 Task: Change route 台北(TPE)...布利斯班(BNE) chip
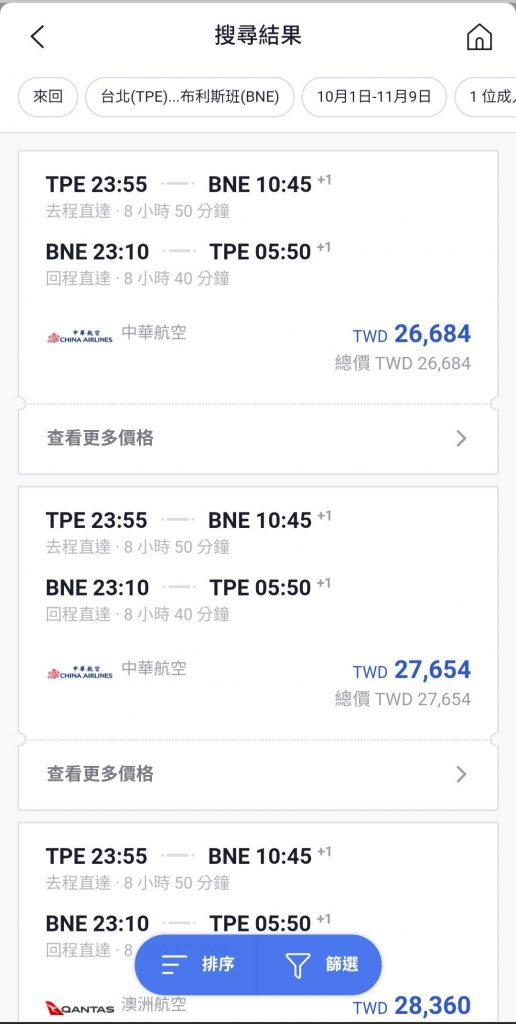click(x=190, y=97)
